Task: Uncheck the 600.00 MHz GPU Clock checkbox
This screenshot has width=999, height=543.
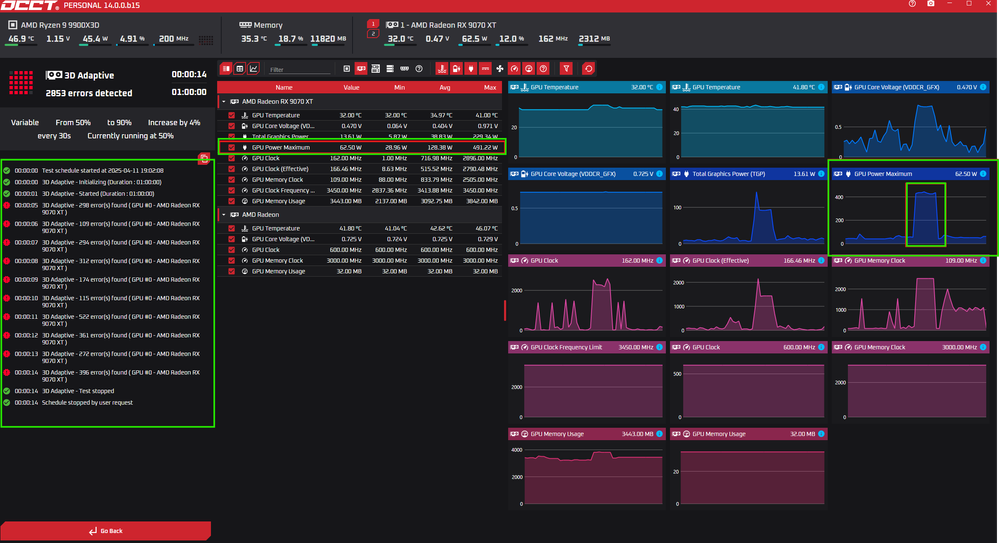Action: pos(231,250)
